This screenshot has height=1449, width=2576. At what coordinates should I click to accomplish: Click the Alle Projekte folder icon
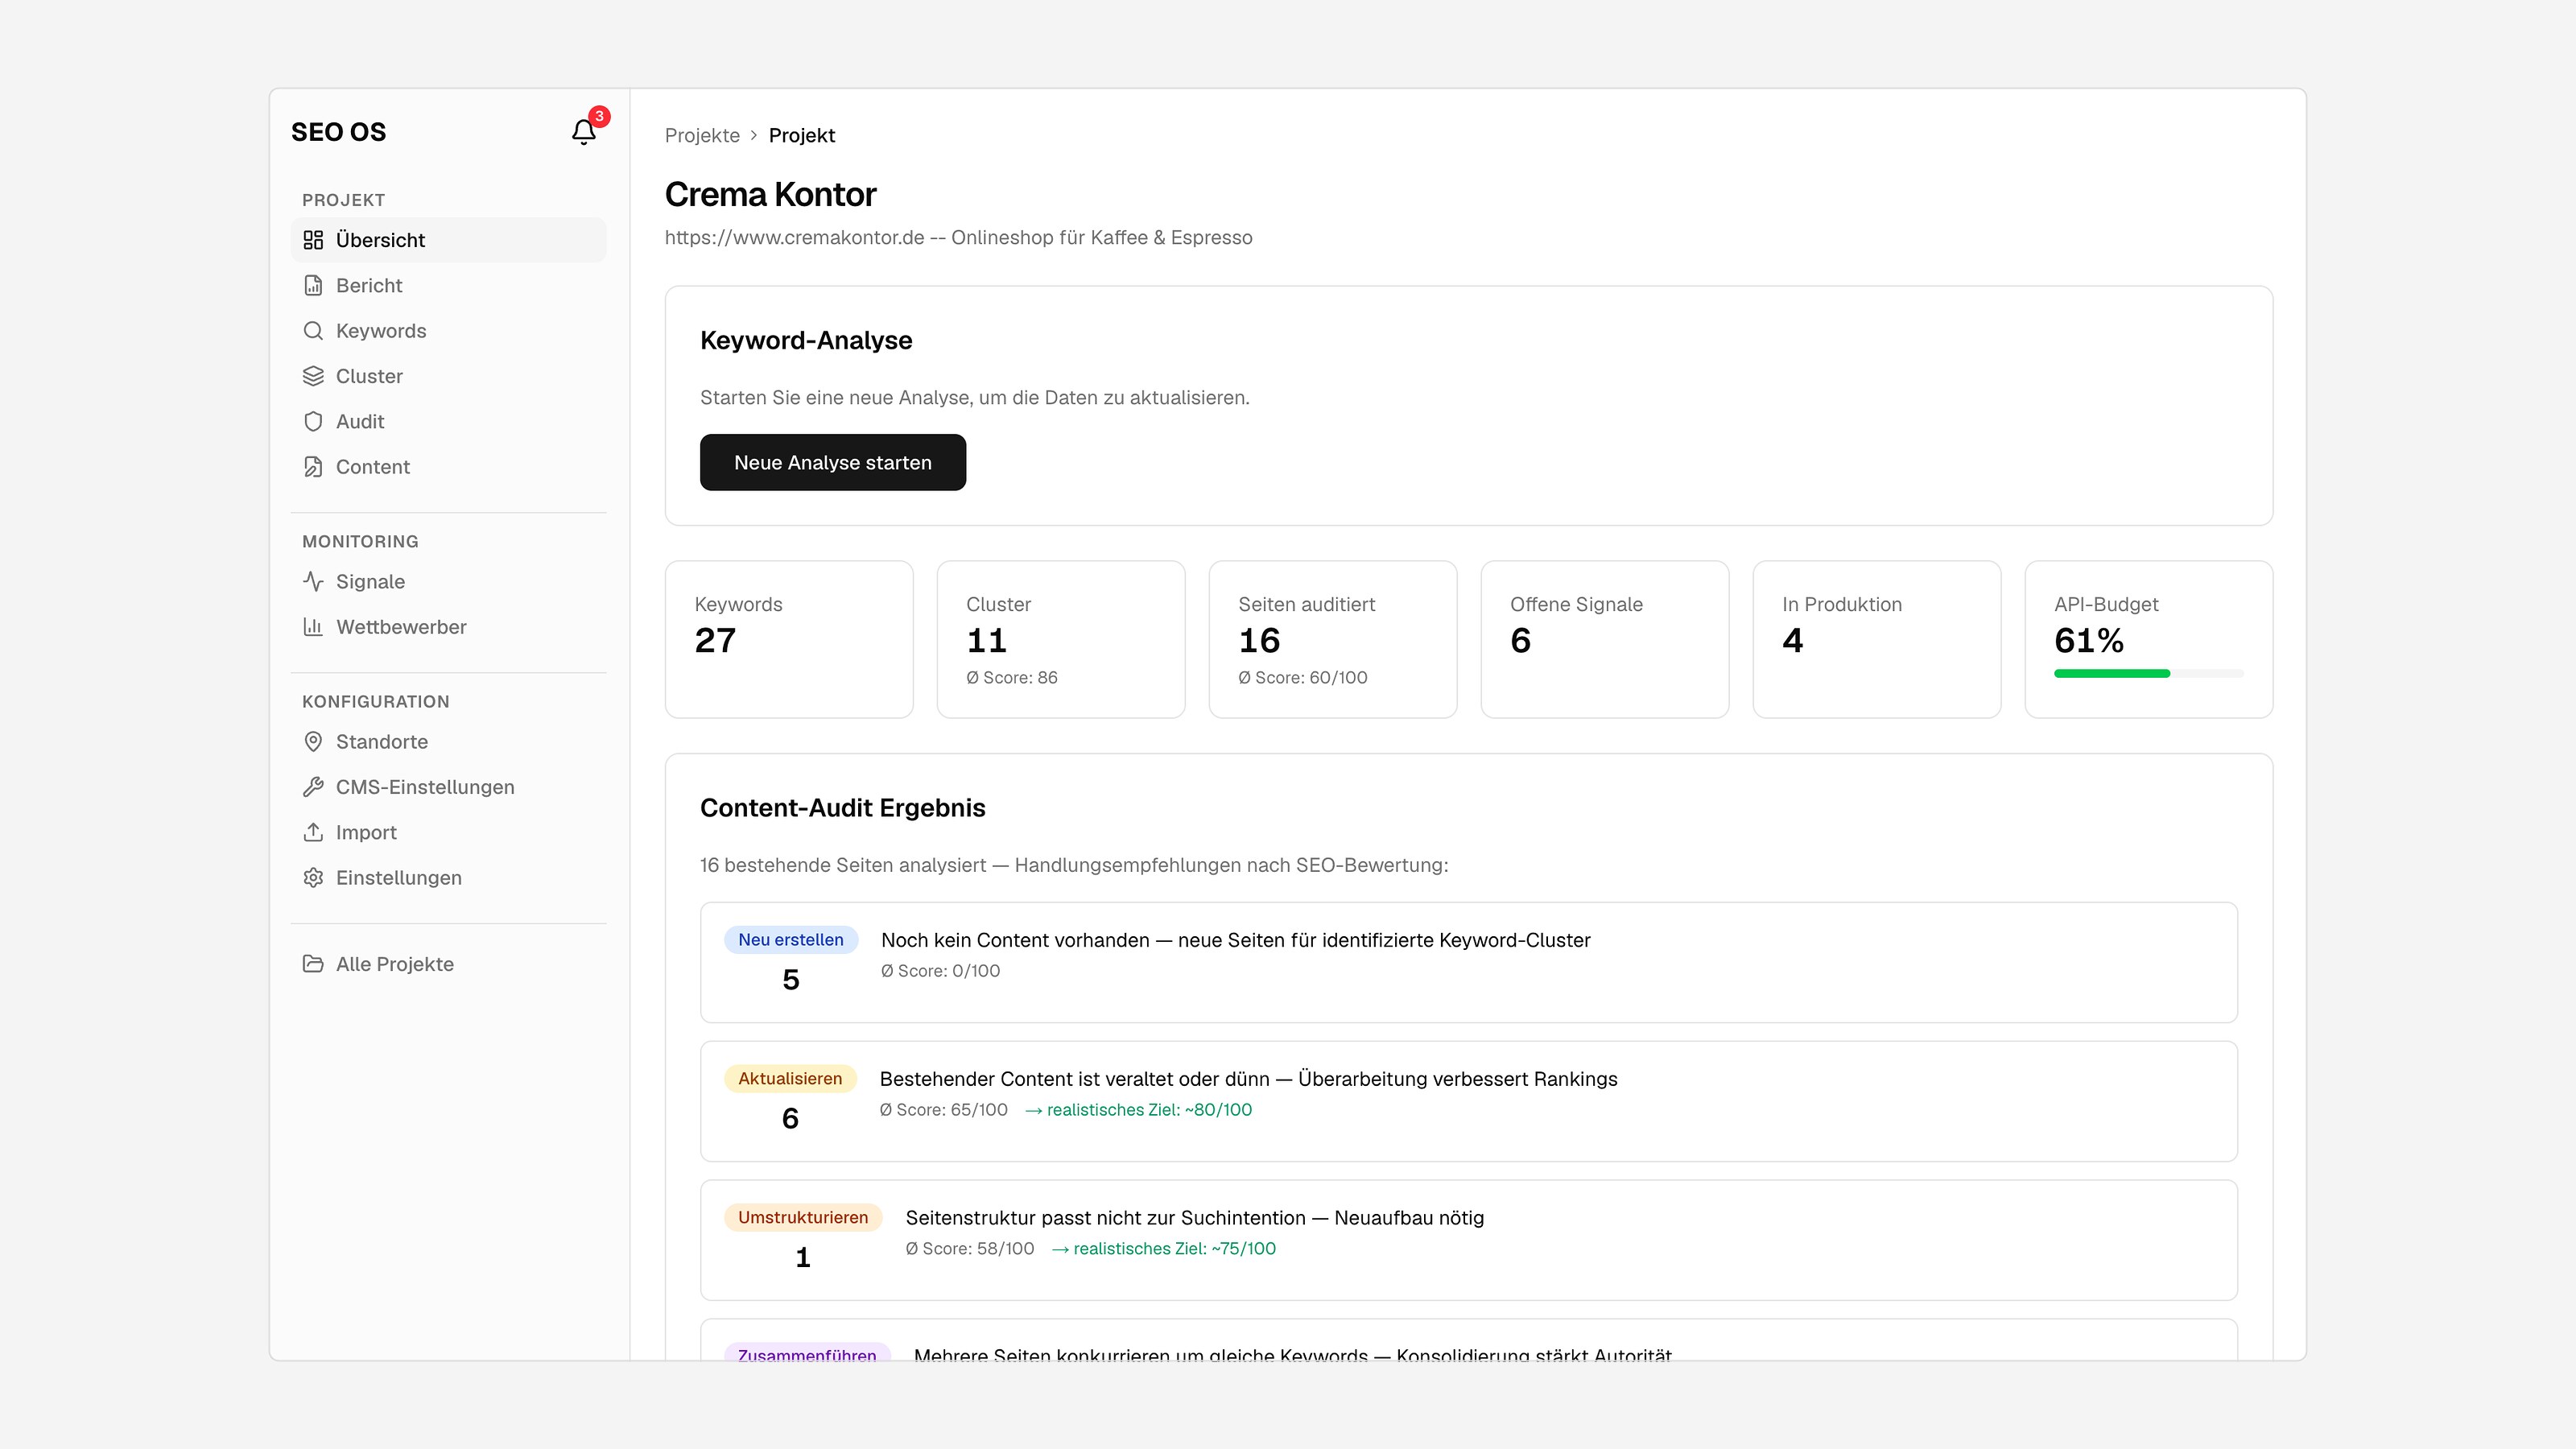(x=313, y=964)
